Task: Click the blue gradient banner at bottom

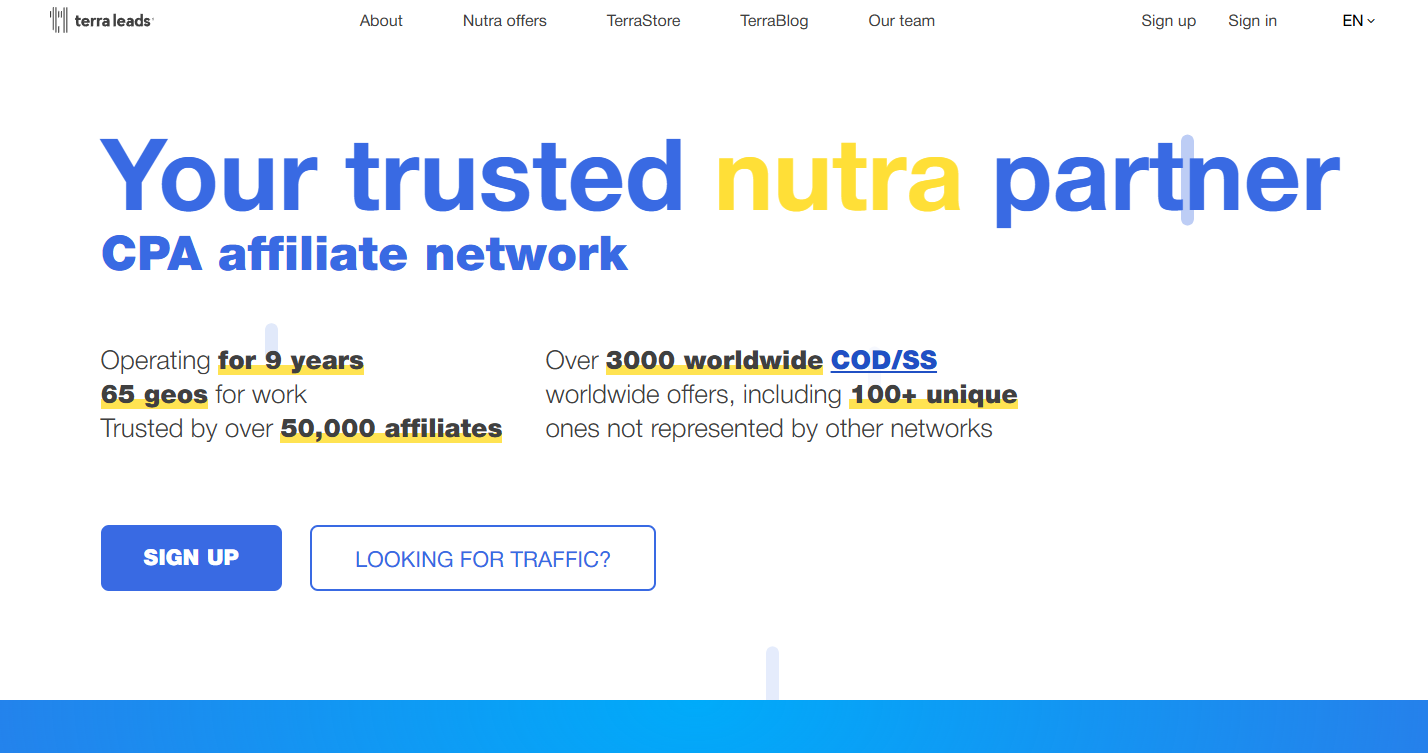Action: [x=714, y=727]
